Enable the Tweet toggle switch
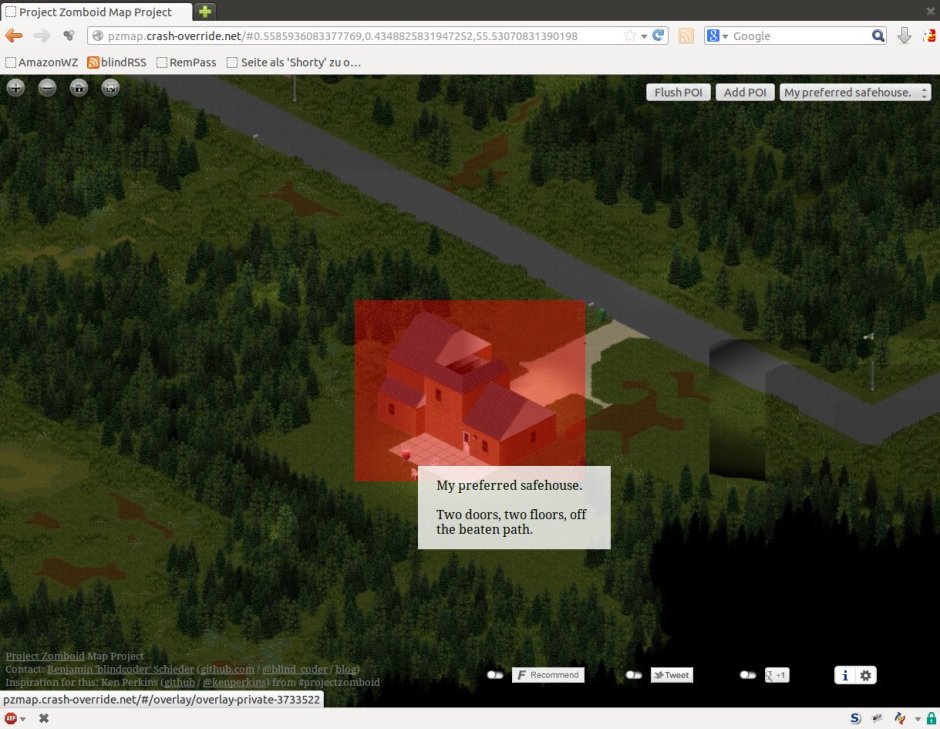The height and width of the screenshot is (729, 940). pyautogui.click(x=633, y=675)
